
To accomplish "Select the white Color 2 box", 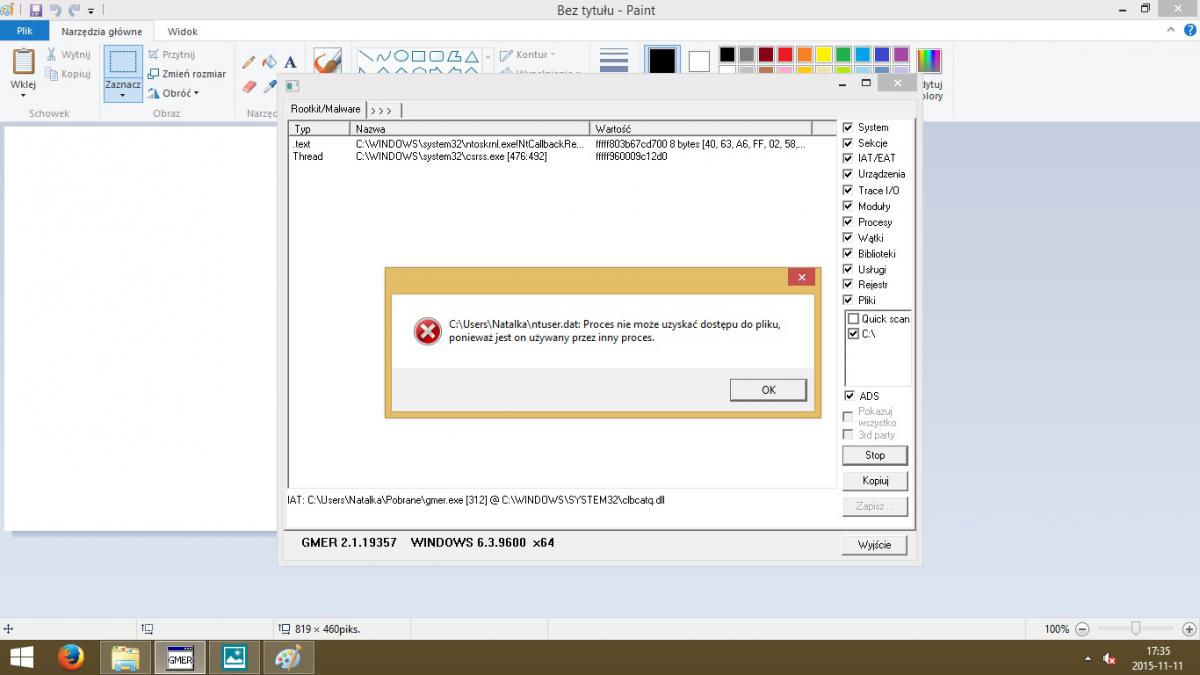I will pyautogui.click(x=698, y=61).
